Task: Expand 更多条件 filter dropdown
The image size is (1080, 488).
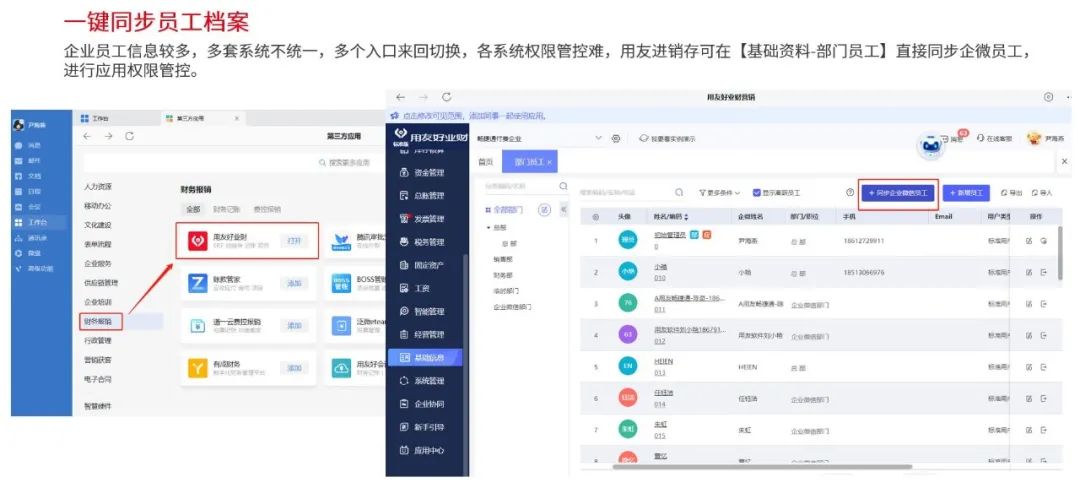Action: [720, 193]
